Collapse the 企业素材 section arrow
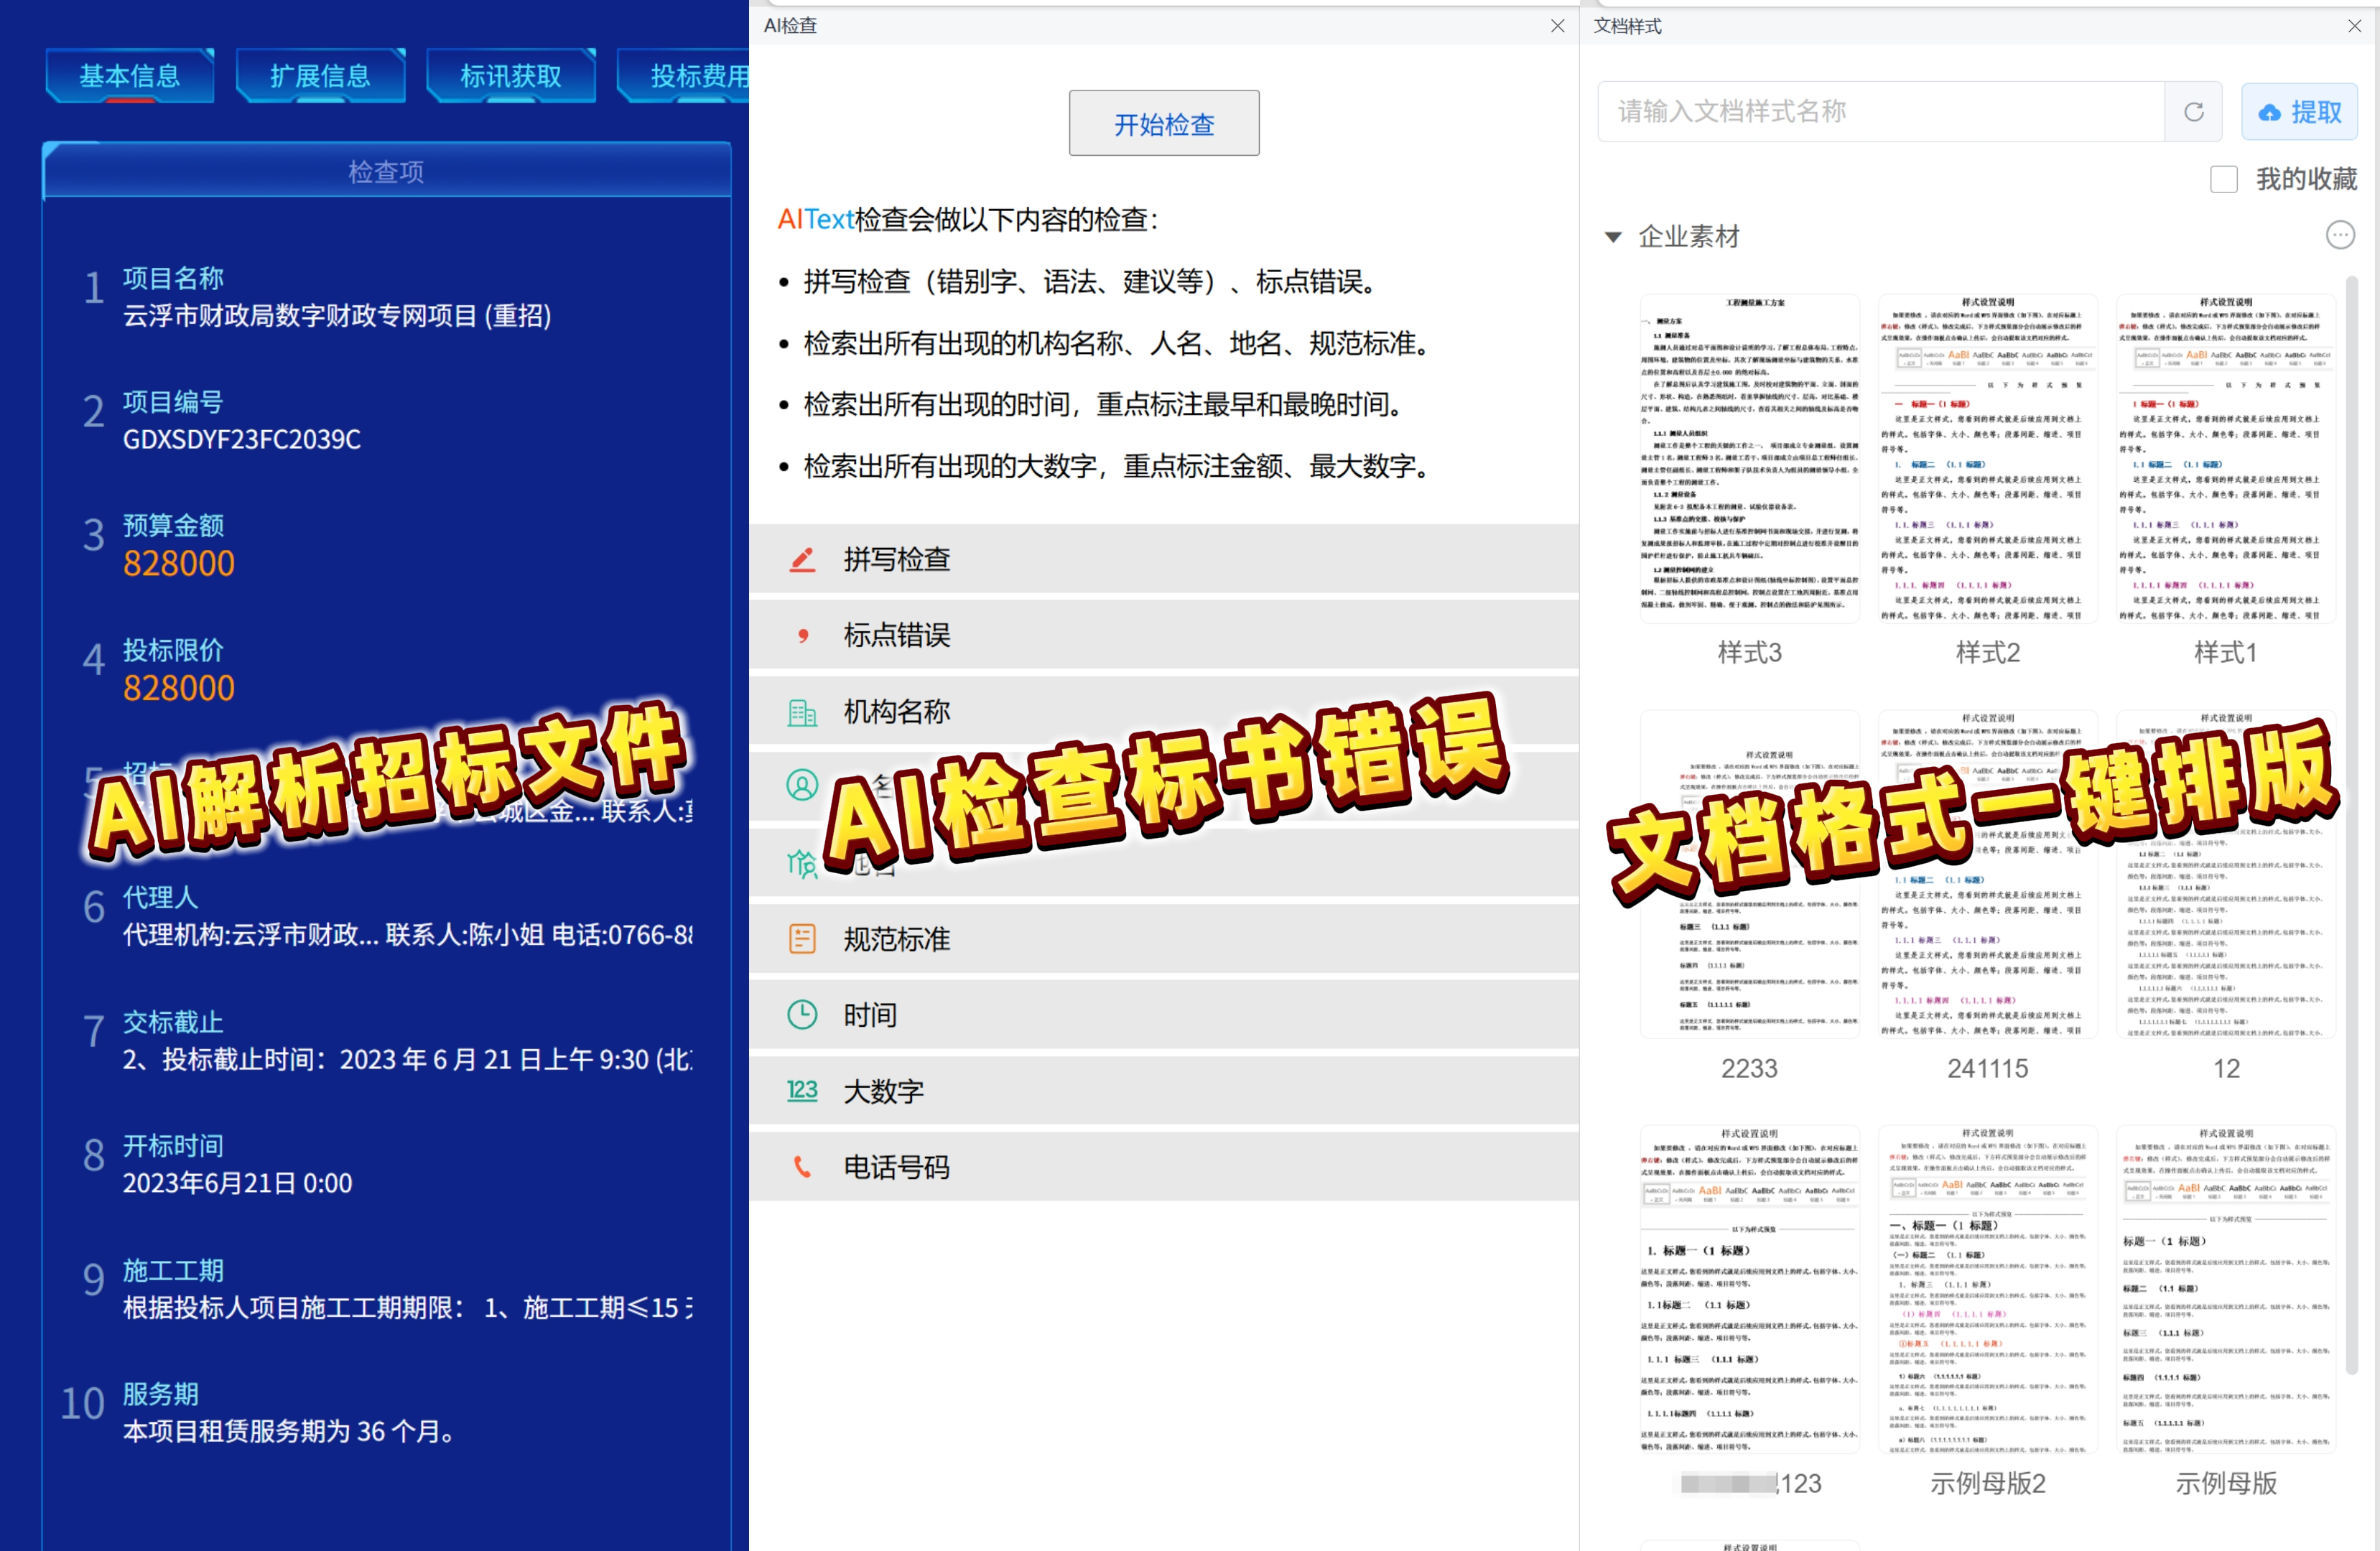 point(1612,237)
